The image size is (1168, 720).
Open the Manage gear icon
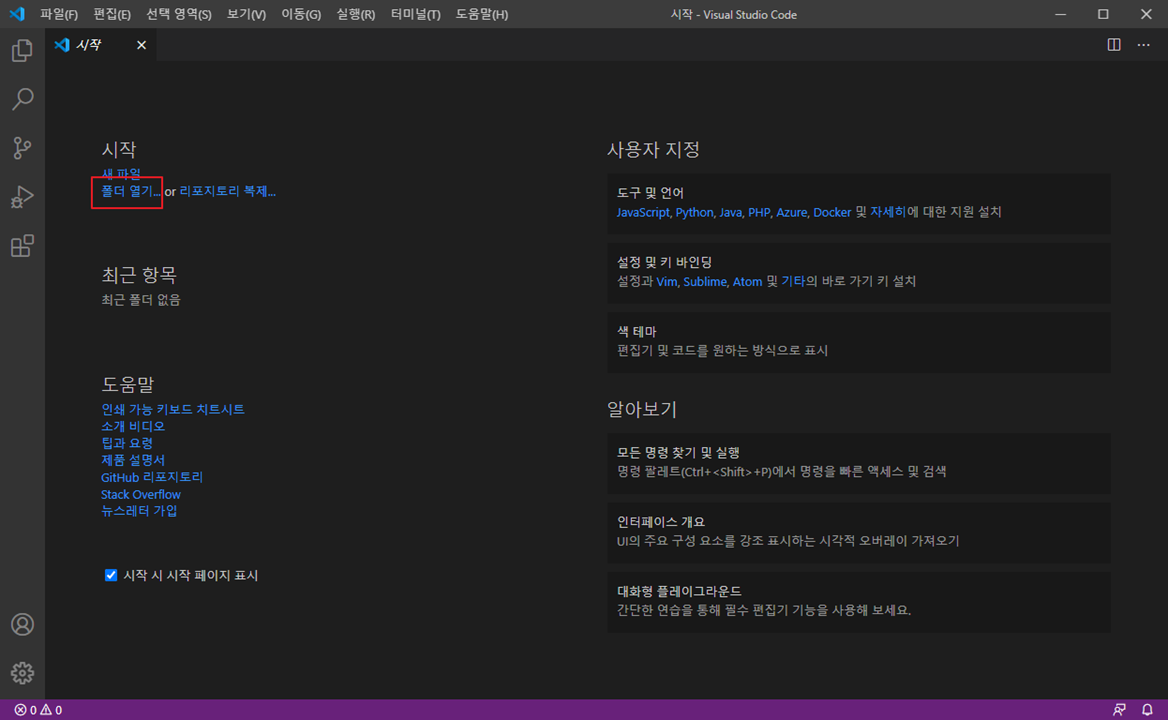pyautogui.click(x=22, y=673)
